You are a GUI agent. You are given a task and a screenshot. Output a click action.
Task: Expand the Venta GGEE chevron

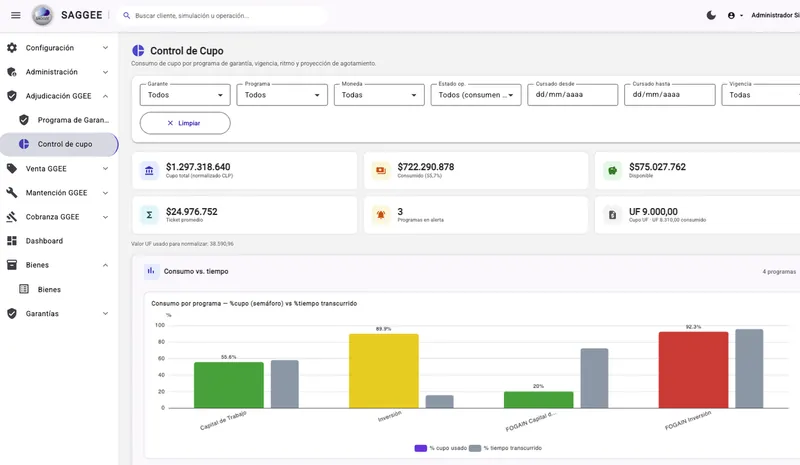coord(105,168)
